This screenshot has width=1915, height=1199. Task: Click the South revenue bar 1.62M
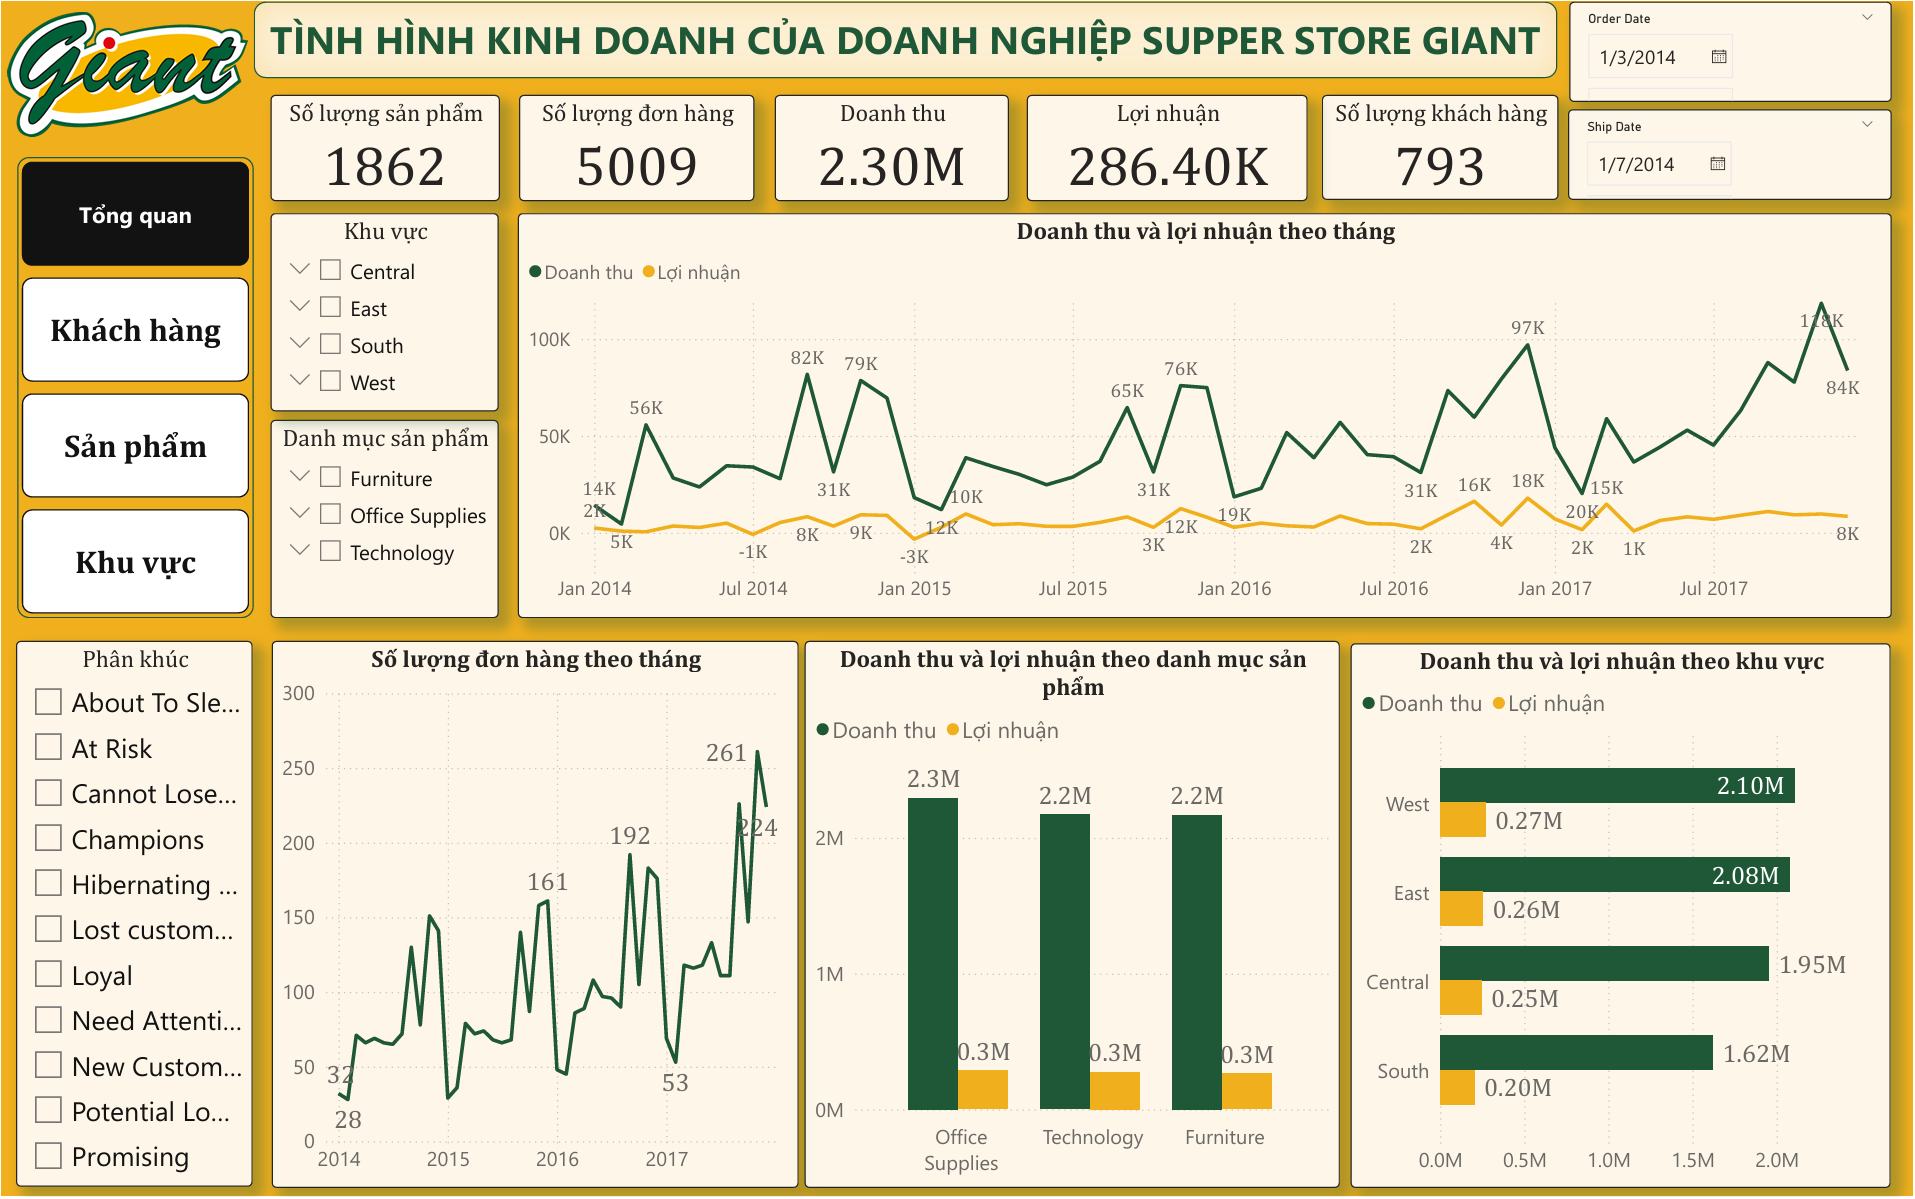point(1576,1053)
